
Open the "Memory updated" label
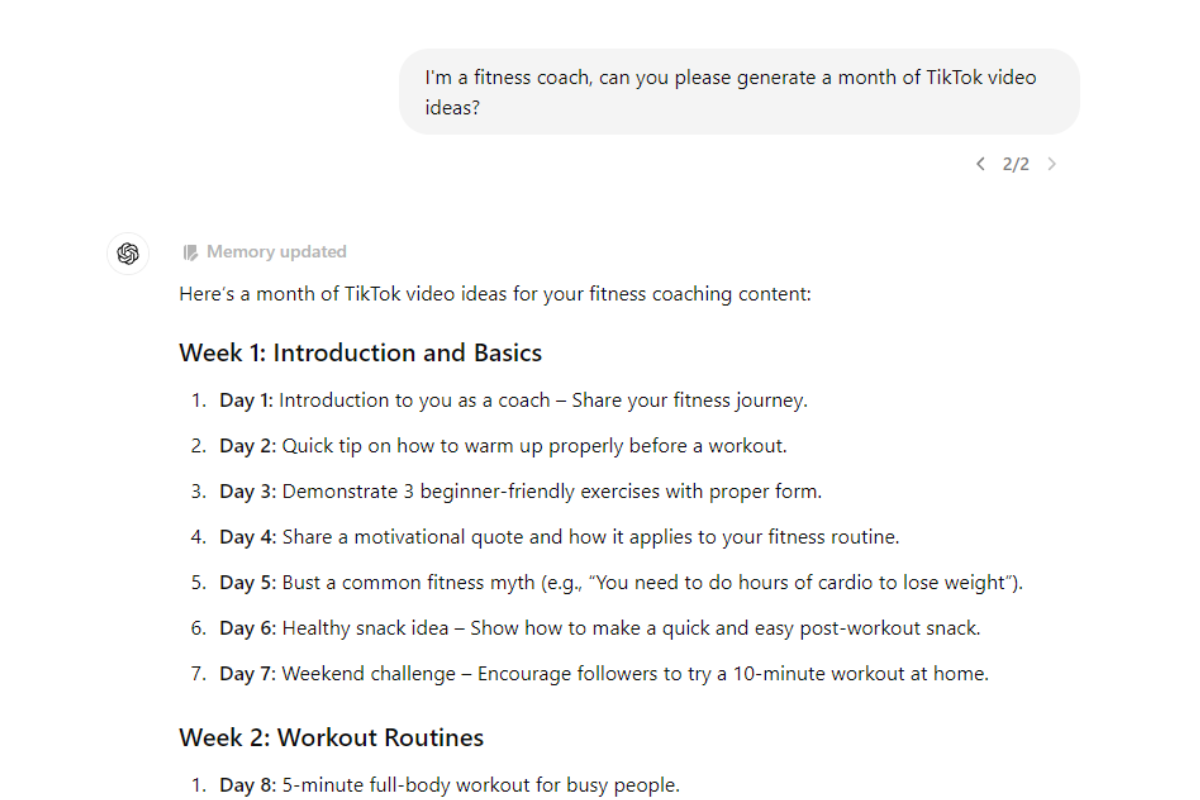tap(276, 252)
